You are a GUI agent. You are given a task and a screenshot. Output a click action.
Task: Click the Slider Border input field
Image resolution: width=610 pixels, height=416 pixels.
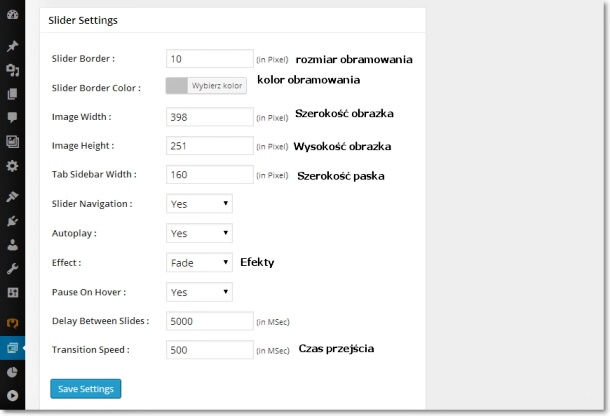[210, 59]
